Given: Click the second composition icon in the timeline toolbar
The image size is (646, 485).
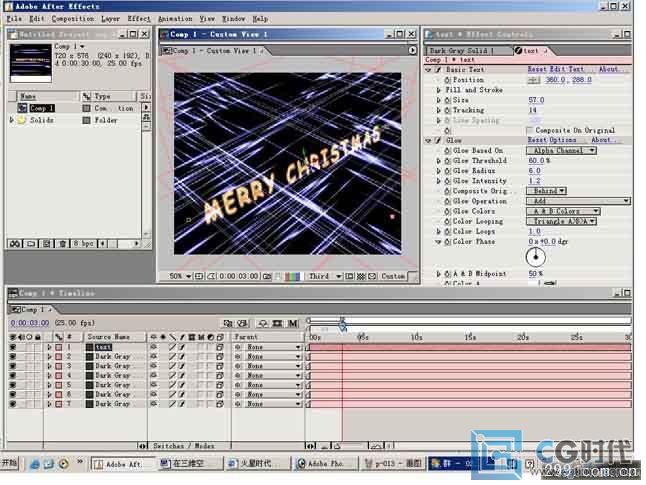Looking at the screenshot, I should (243, 323).
